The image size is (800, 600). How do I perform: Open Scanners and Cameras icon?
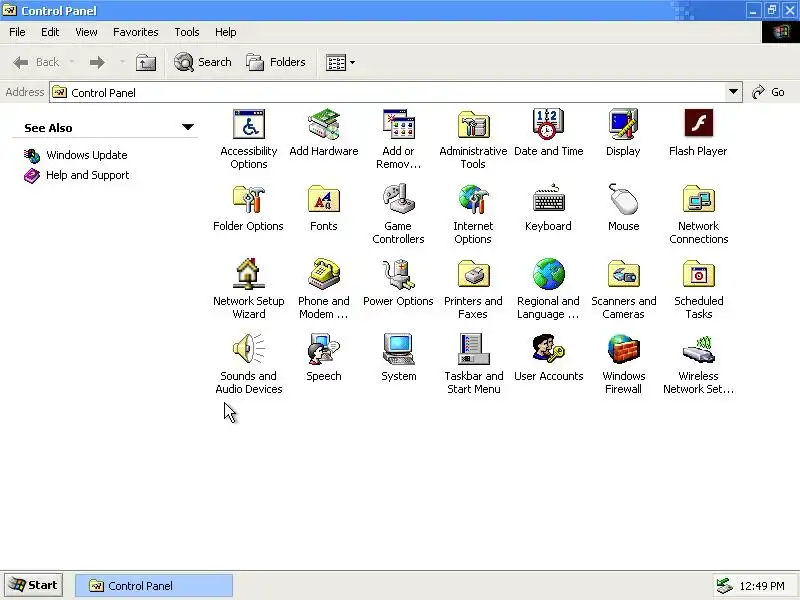623,274
